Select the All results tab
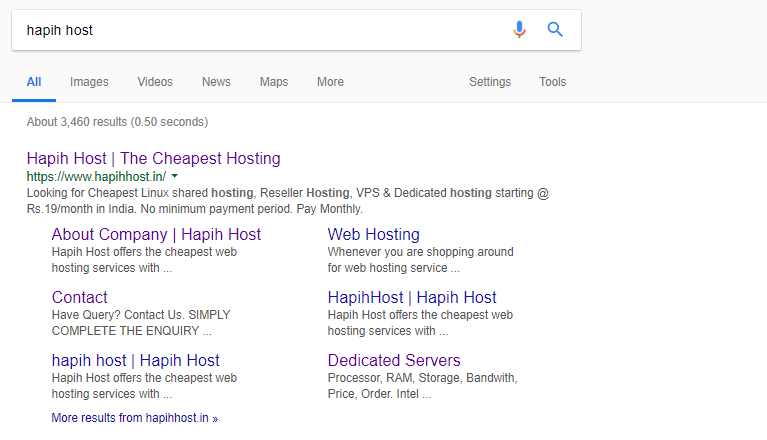767x440 pixels. click(x=34, y=82)
